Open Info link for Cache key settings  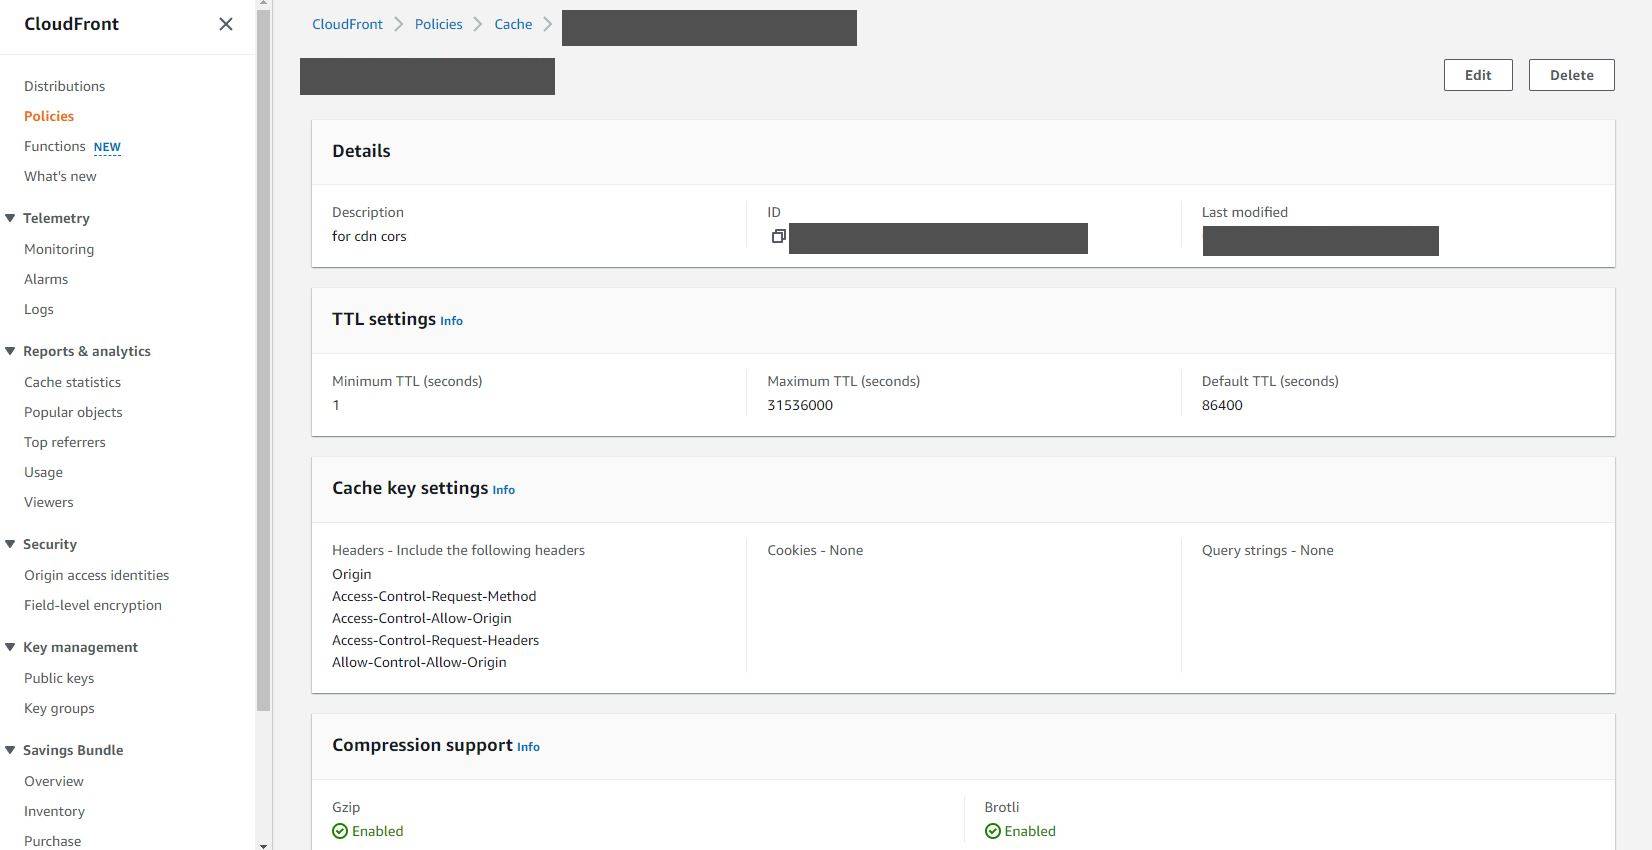504,490
